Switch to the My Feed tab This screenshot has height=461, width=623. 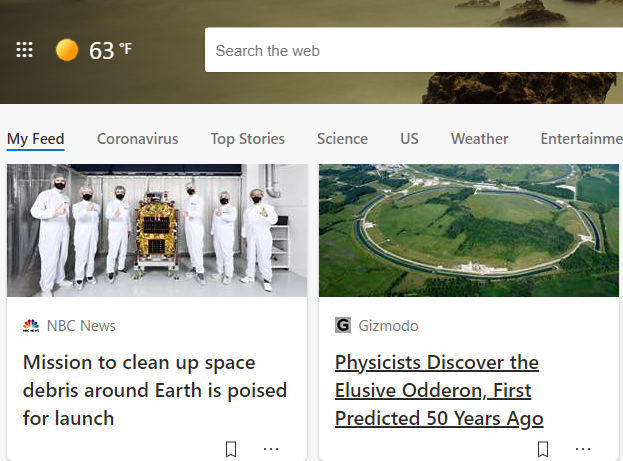(36, 139)
